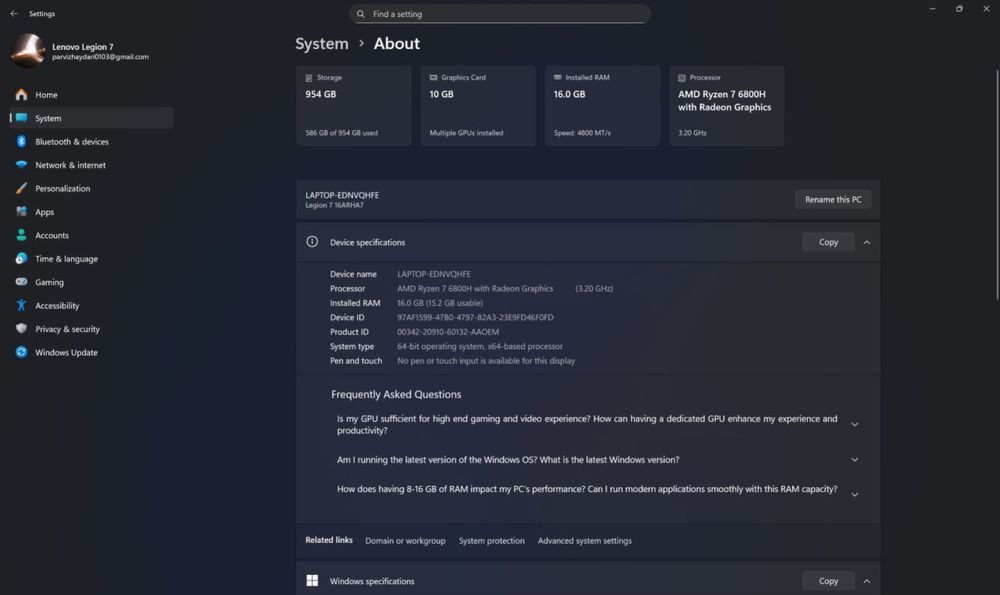
Task: Open Domain or workgroup link
Action: click(405, 541)
